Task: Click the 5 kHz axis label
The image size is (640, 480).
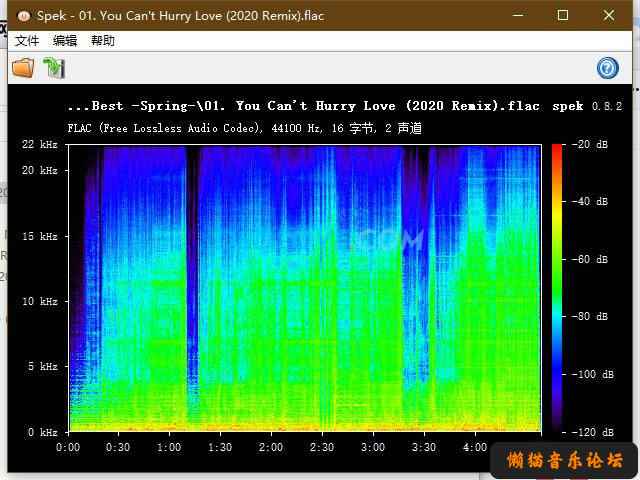Action: [x=42, y=366]
